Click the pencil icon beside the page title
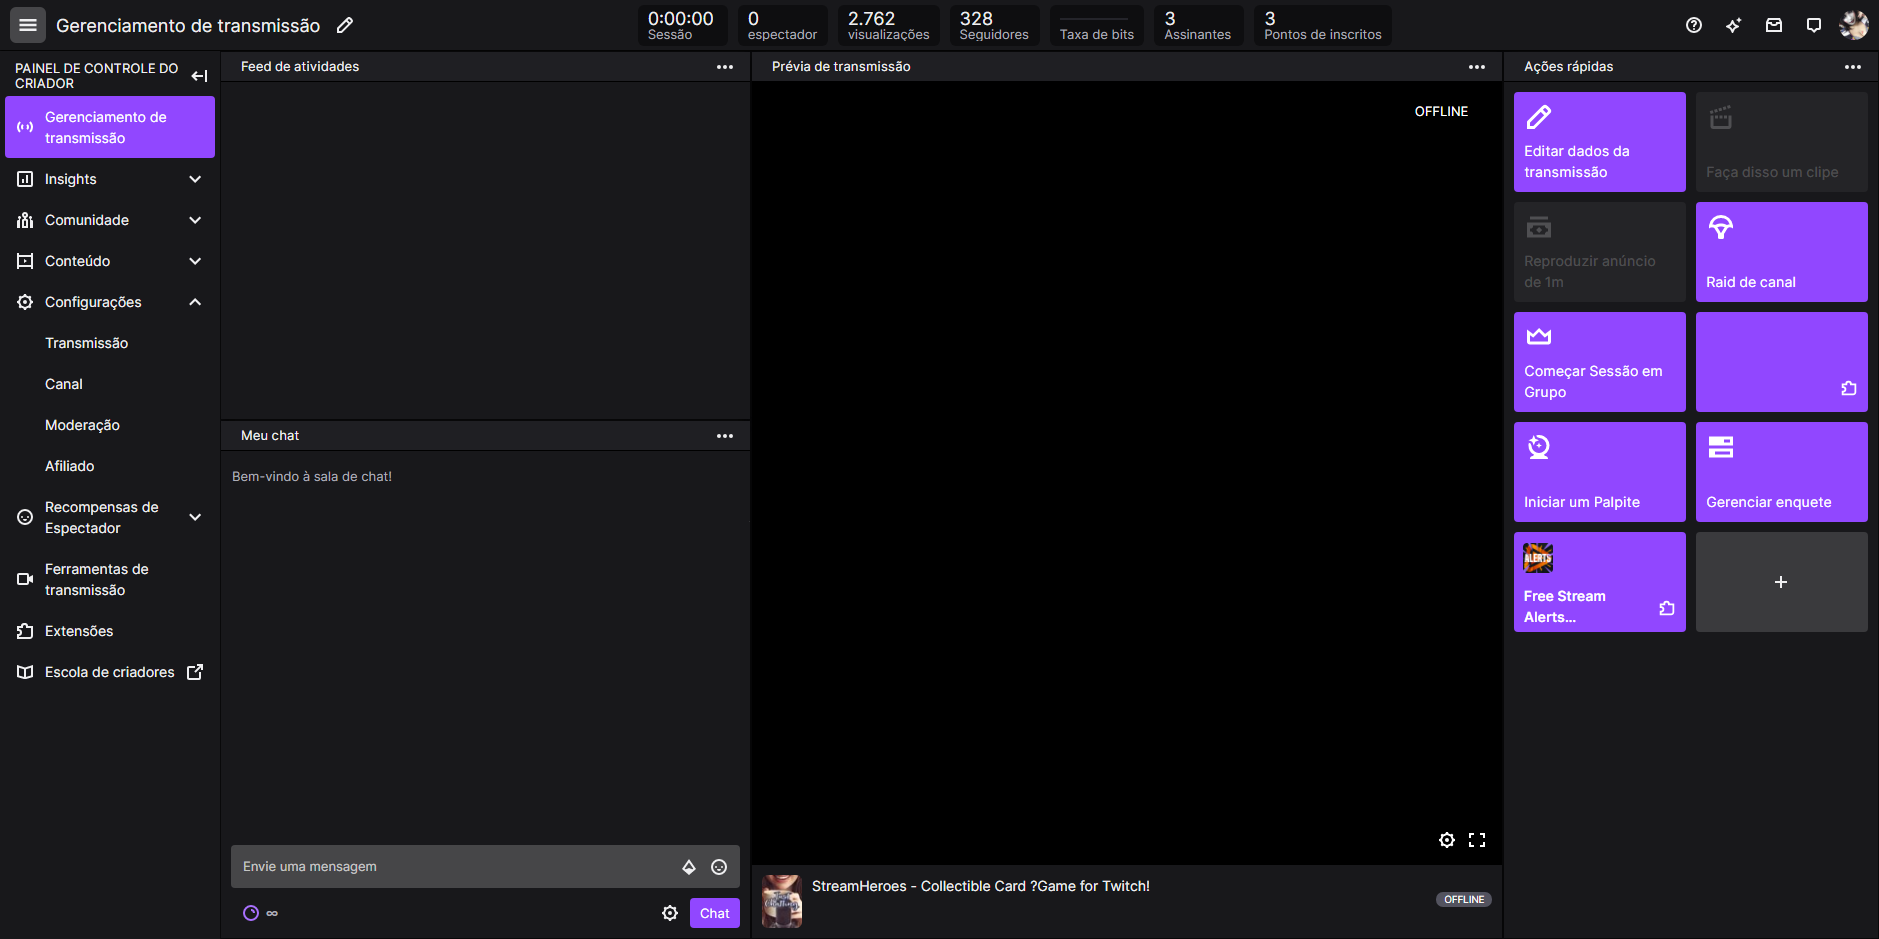The width and height of the screenshot is (1879, 939). (x=345, y=25)
